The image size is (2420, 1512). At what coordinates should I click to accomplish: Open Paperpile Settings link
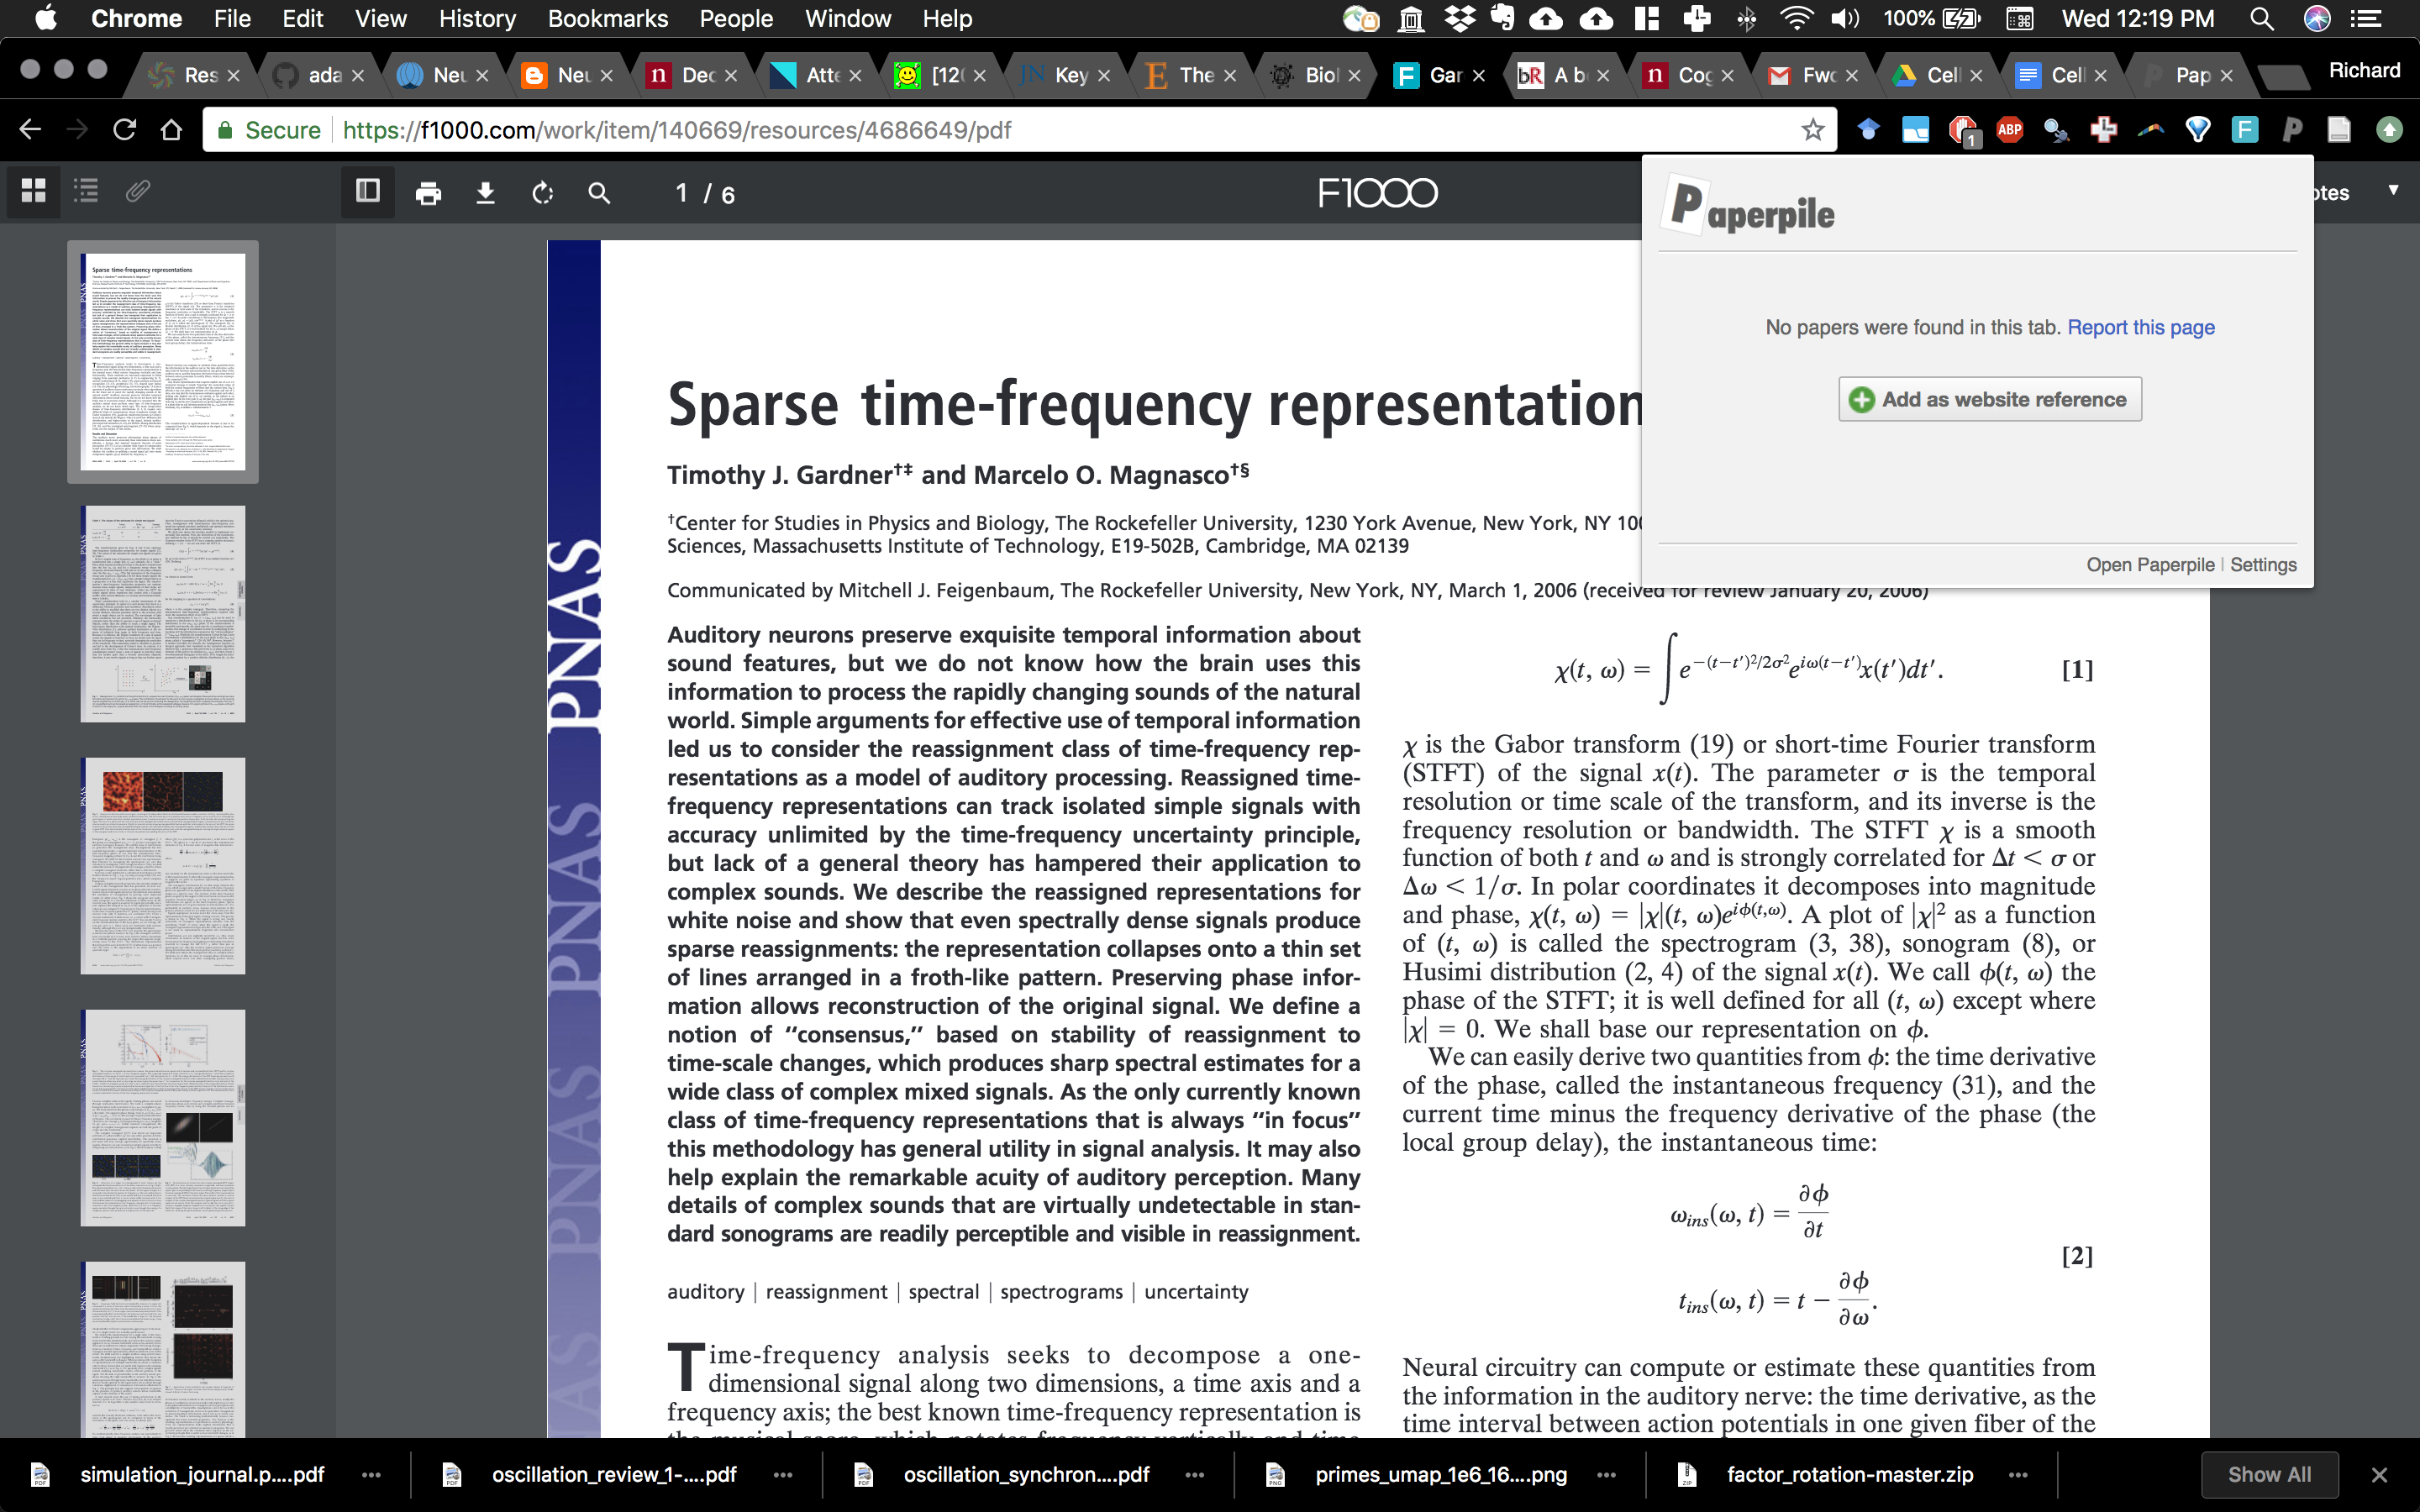click(x=2263, y=565)
